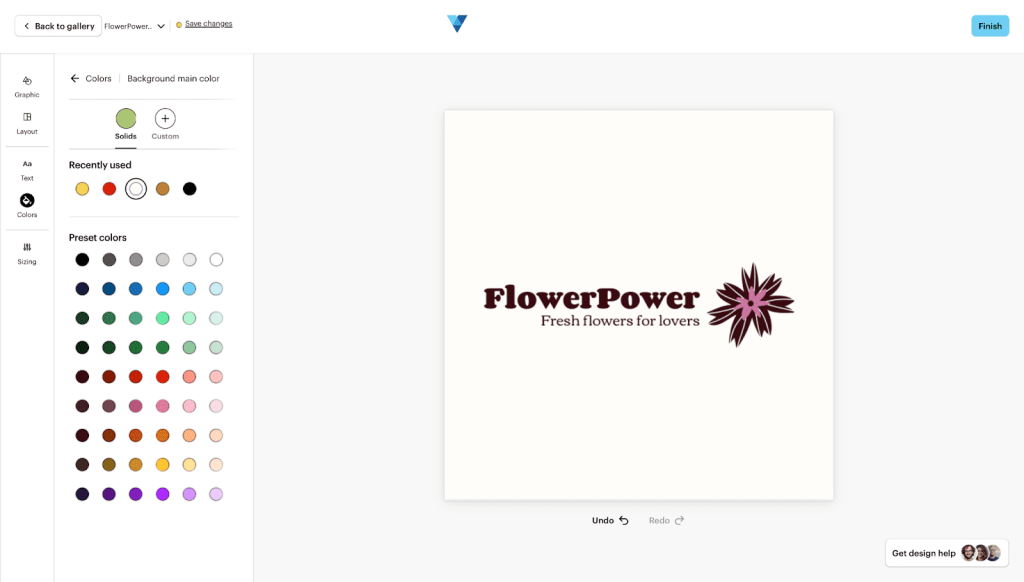Open the Text panel
The image size is (1024, 582).
[x=27, y=171]
